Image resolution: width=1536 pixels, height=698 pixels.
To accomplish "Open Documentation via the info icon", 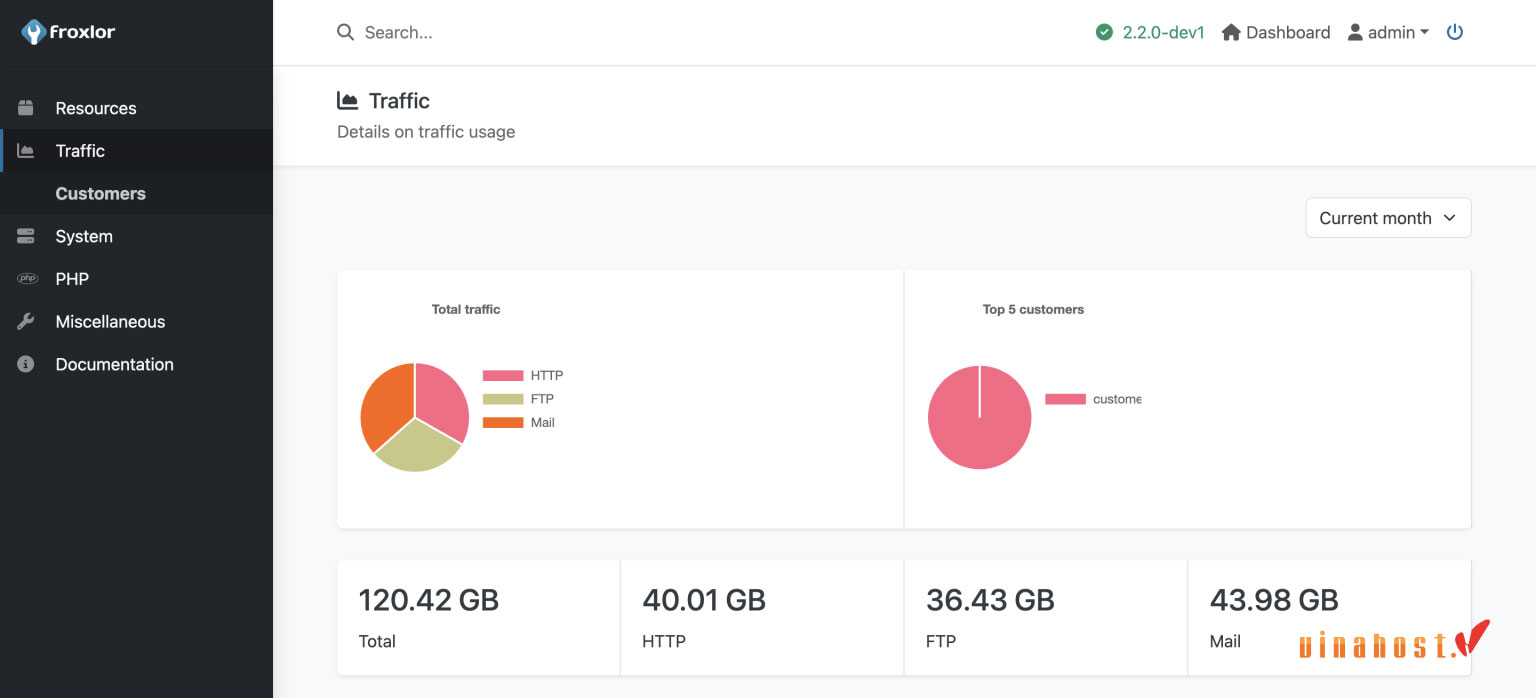I will (25, 364).
